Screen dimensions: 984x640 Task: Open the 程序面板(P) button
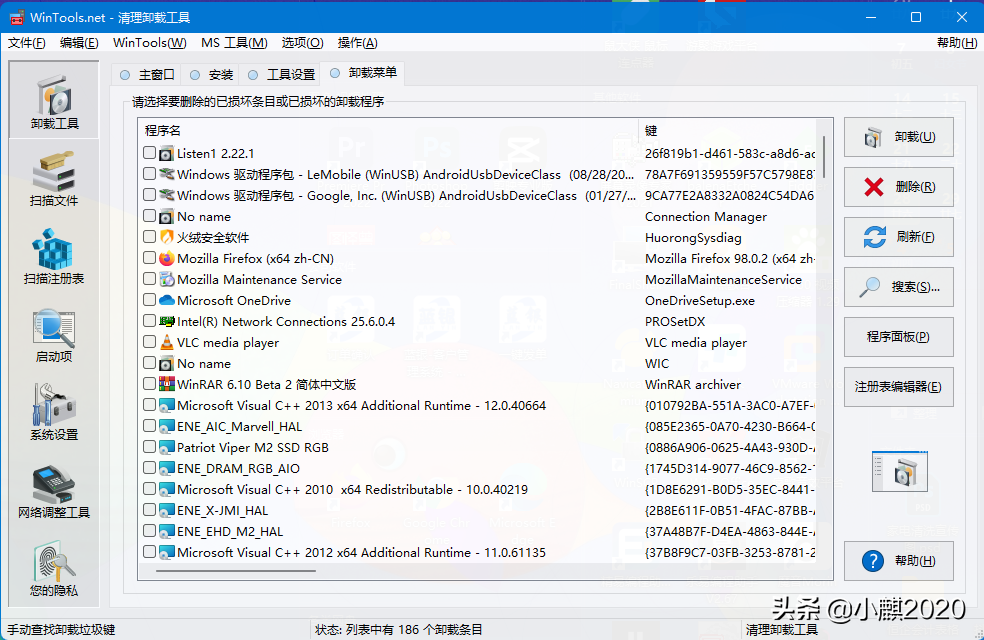point(899,337)
